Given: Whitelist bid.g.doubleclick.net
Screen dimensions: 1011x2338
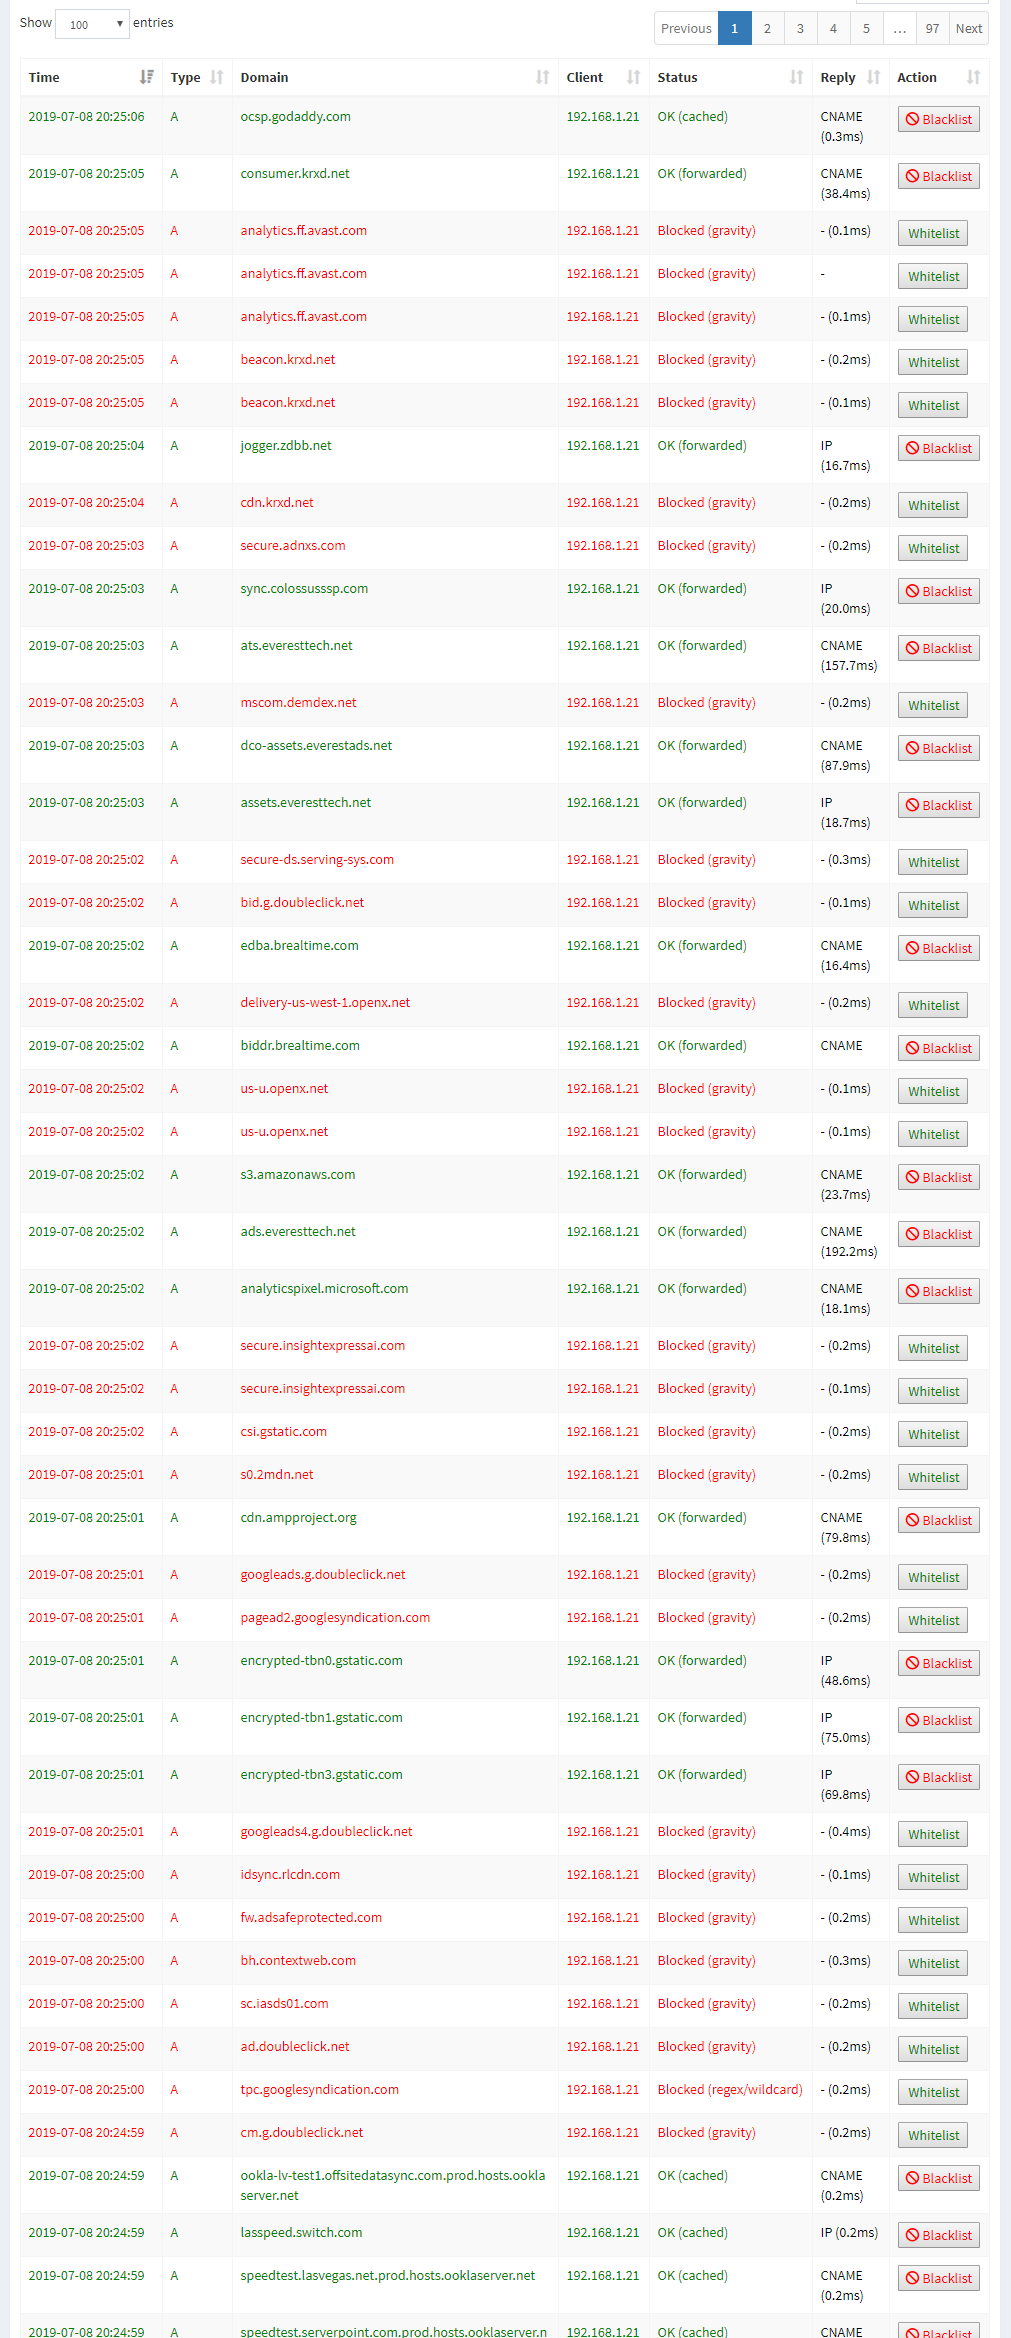Looking at the screenshot, I should [933, 905].
